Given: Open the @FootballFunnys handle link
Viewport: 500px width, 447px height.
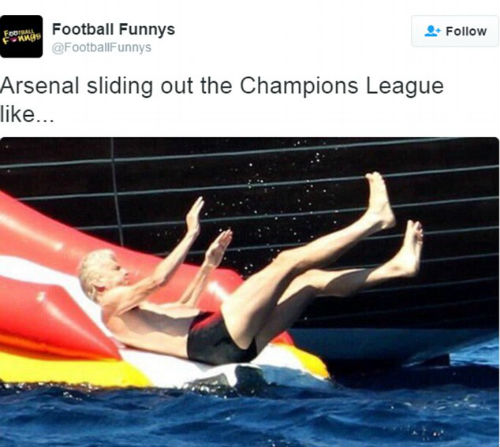Looking at the screenshot, I should pyautogui.click(x=101, y=47).
